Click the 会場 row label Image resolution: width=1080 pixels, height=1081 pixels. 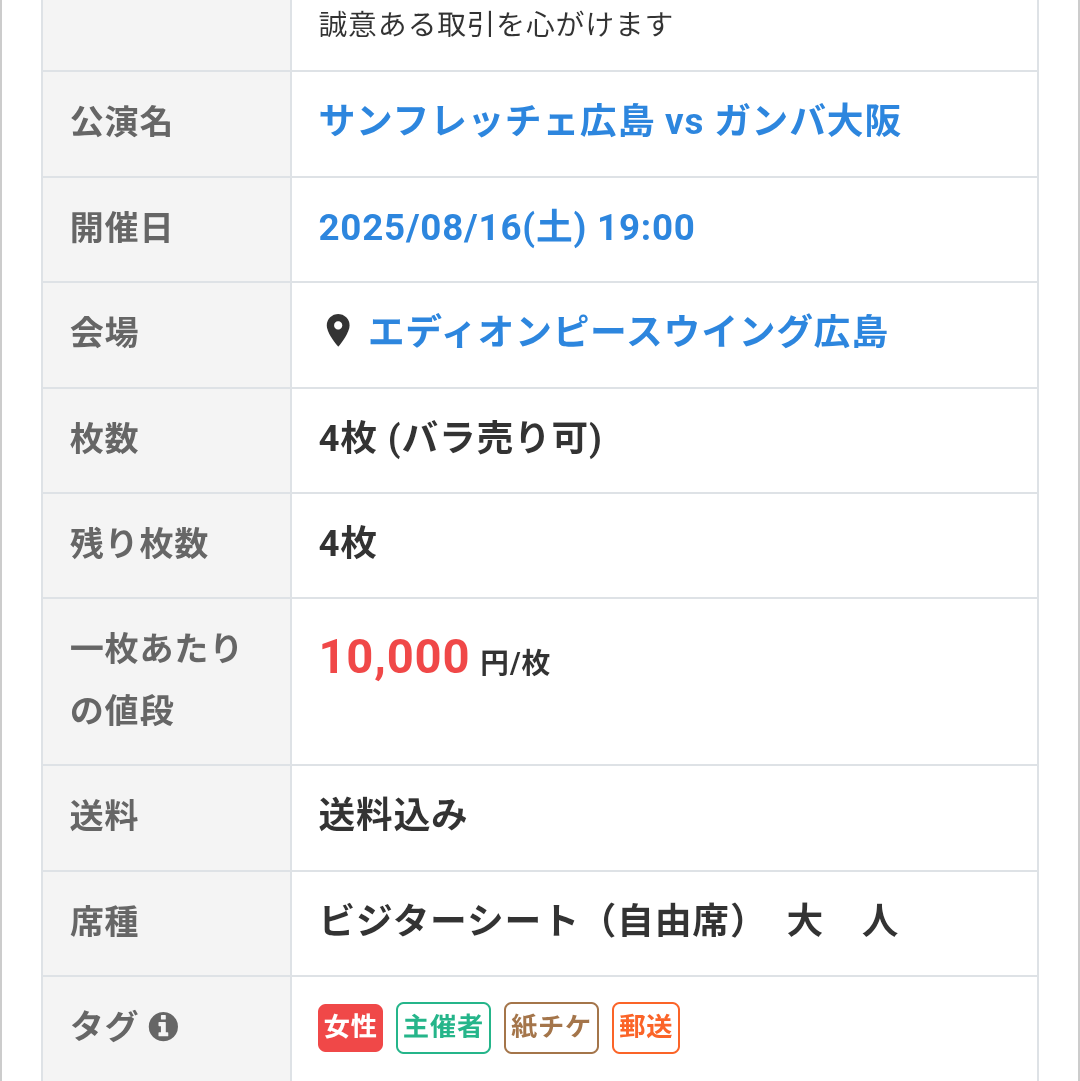pos(104,333)
